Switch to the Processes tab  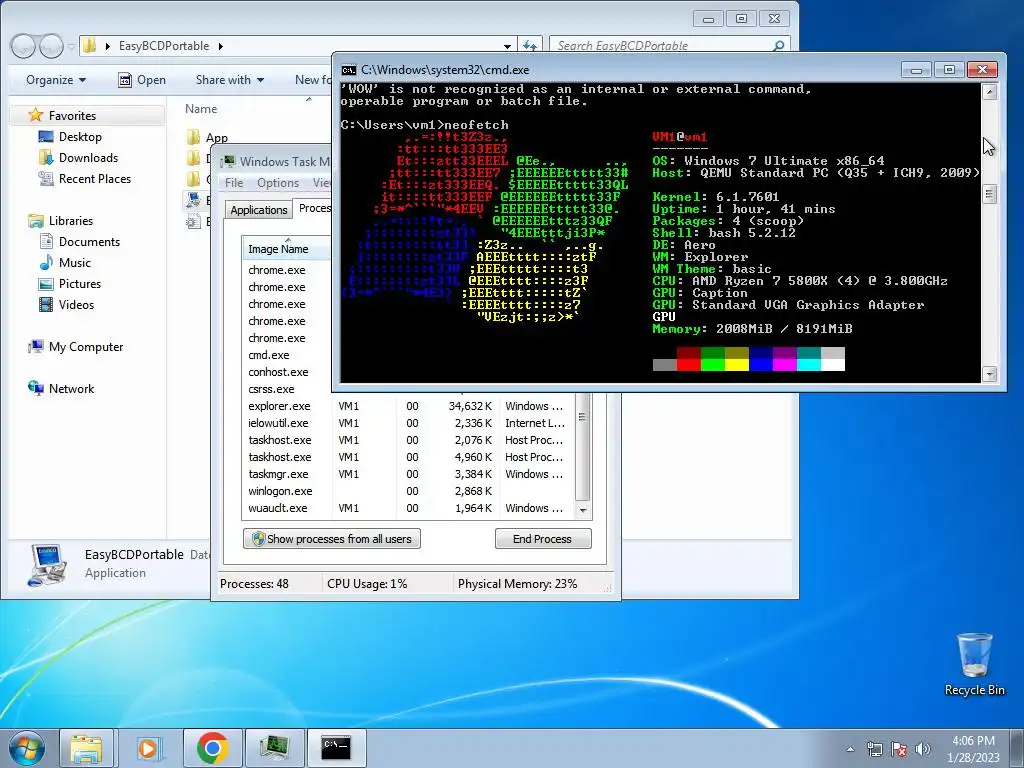coord(314,208)
